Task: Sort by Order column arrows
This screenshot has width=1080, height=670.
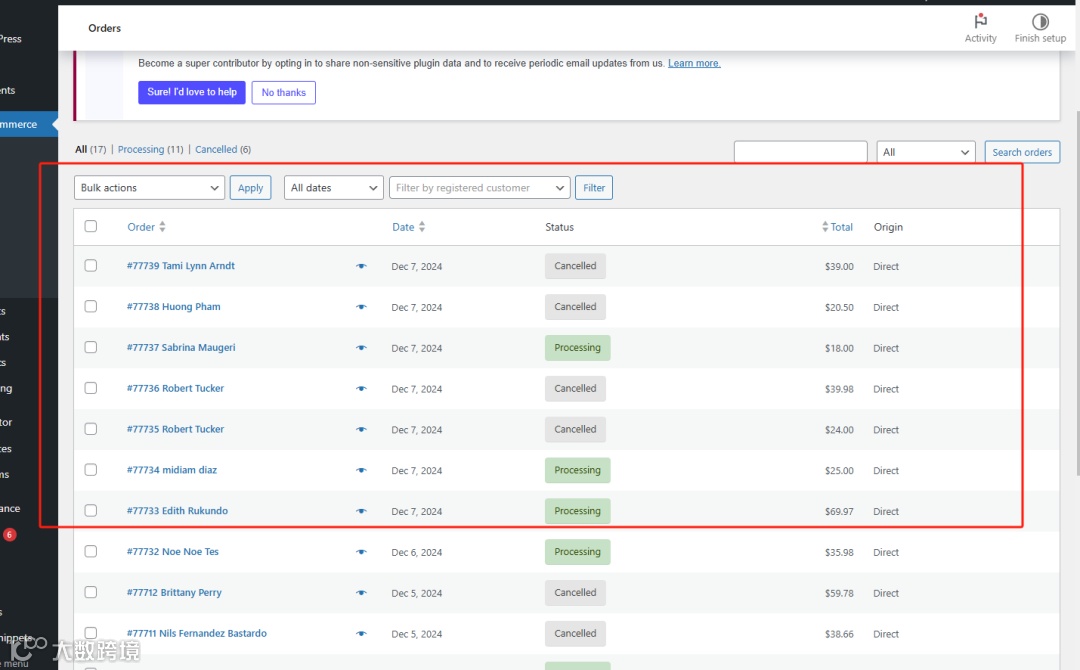Action: click(x=163, y=227)
